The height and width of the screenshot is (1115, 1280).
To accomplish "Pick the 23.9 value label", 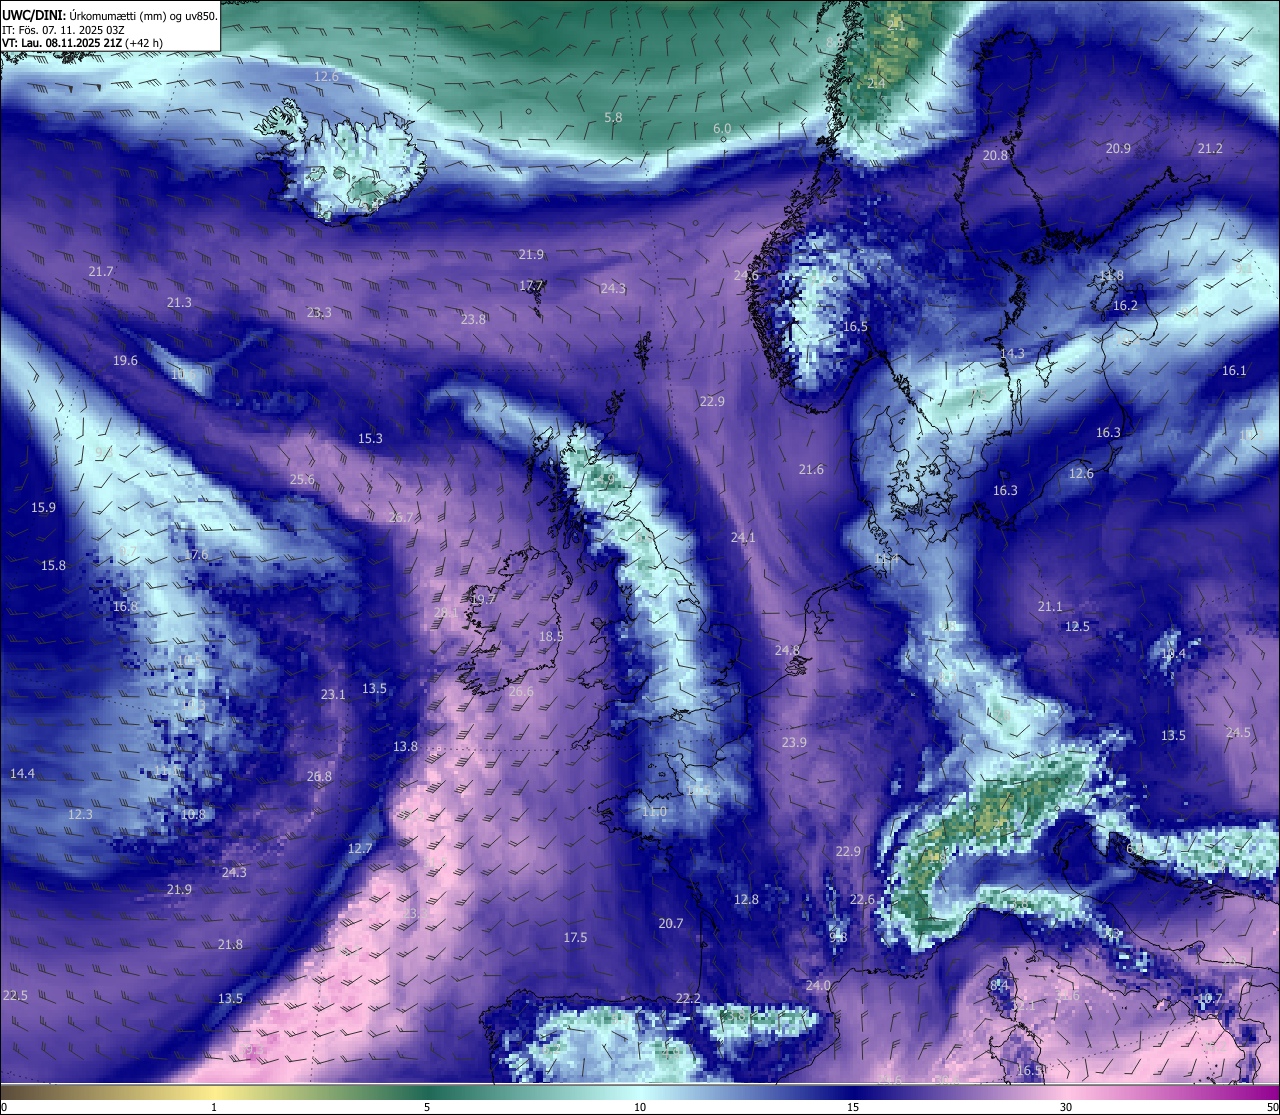I will point(794,742).
